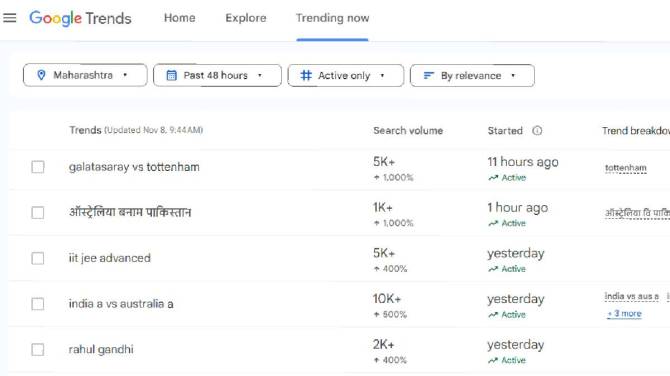Image resolution: width=670 pixels, height=376 pixels.
Task: Tick the checkbox for iit jee advanced
Action: [x=38, y=258]
